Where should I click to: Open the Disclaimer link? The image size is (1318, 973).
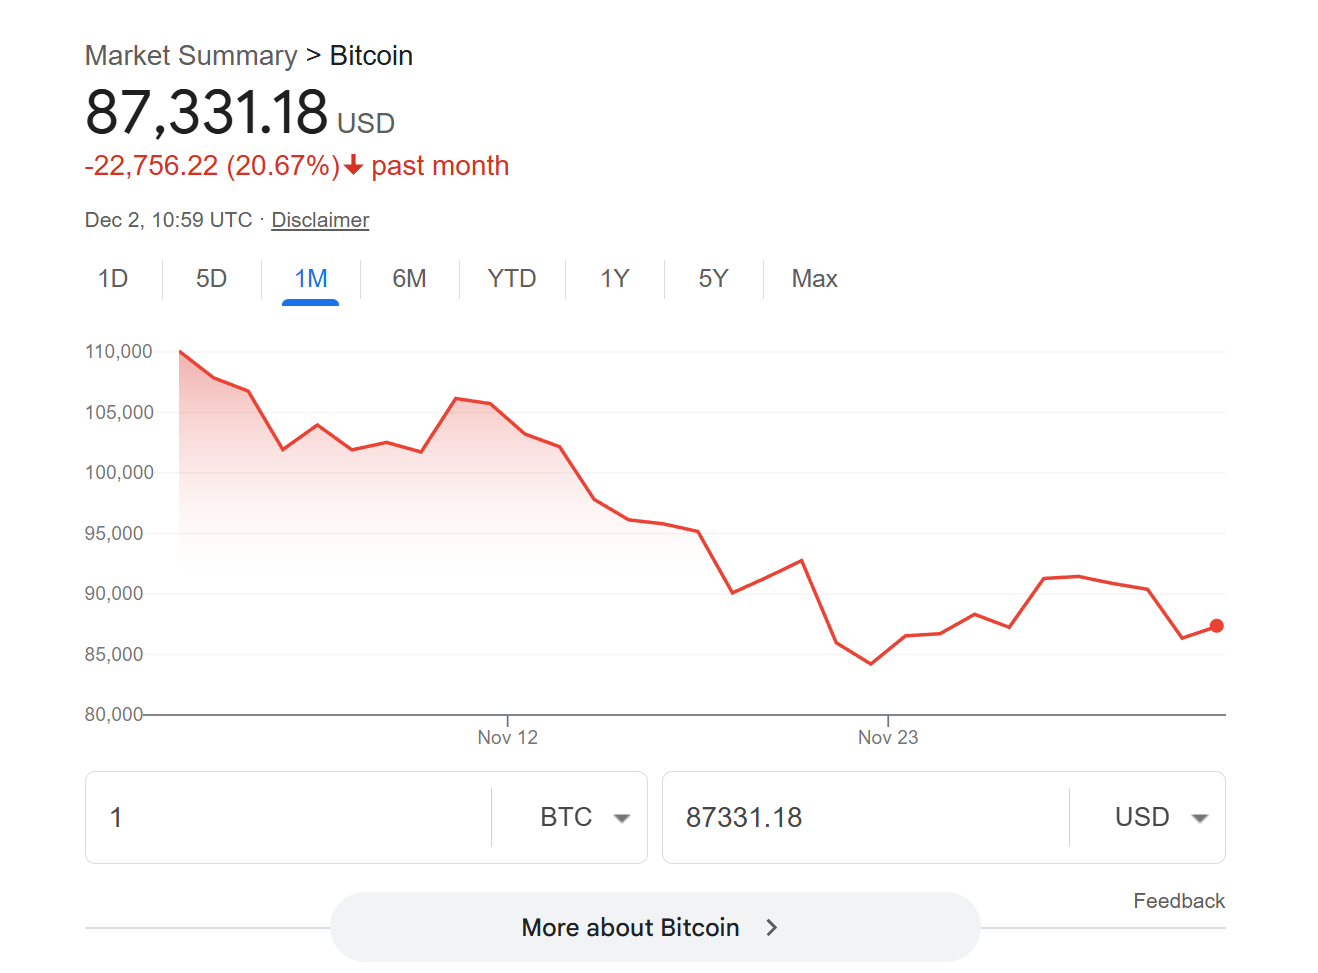pyautogui.click(x=320, y=220)
